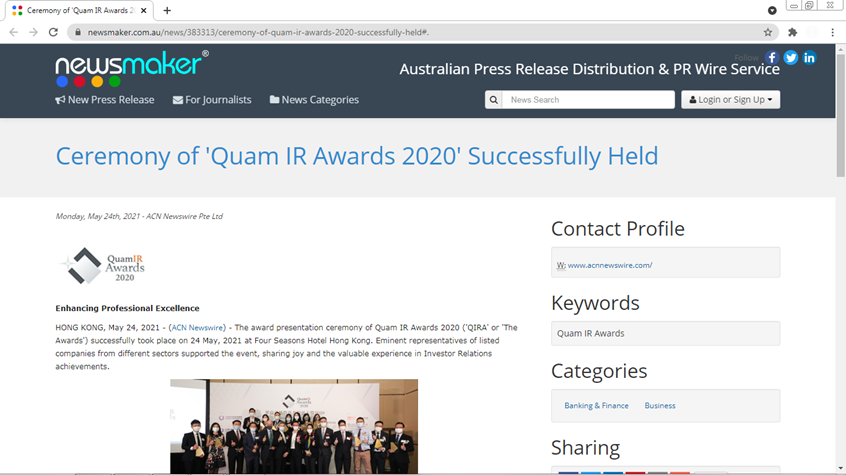Open Banking & Finance category

pyautogui.click(x=596, y=405)
